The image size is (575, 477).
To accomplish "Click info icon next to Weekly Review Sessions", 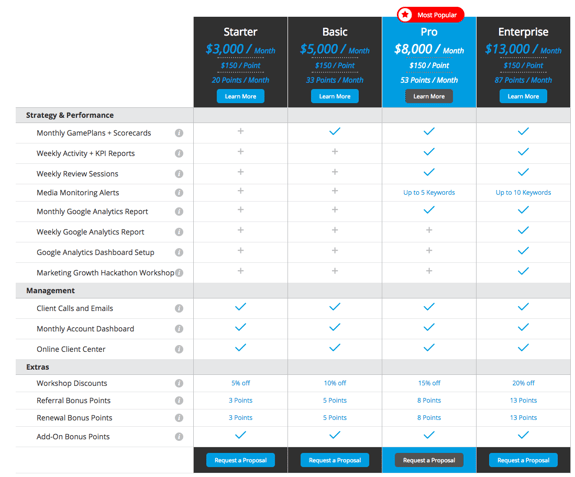I will pyautogui.click(x=179, y=174).
